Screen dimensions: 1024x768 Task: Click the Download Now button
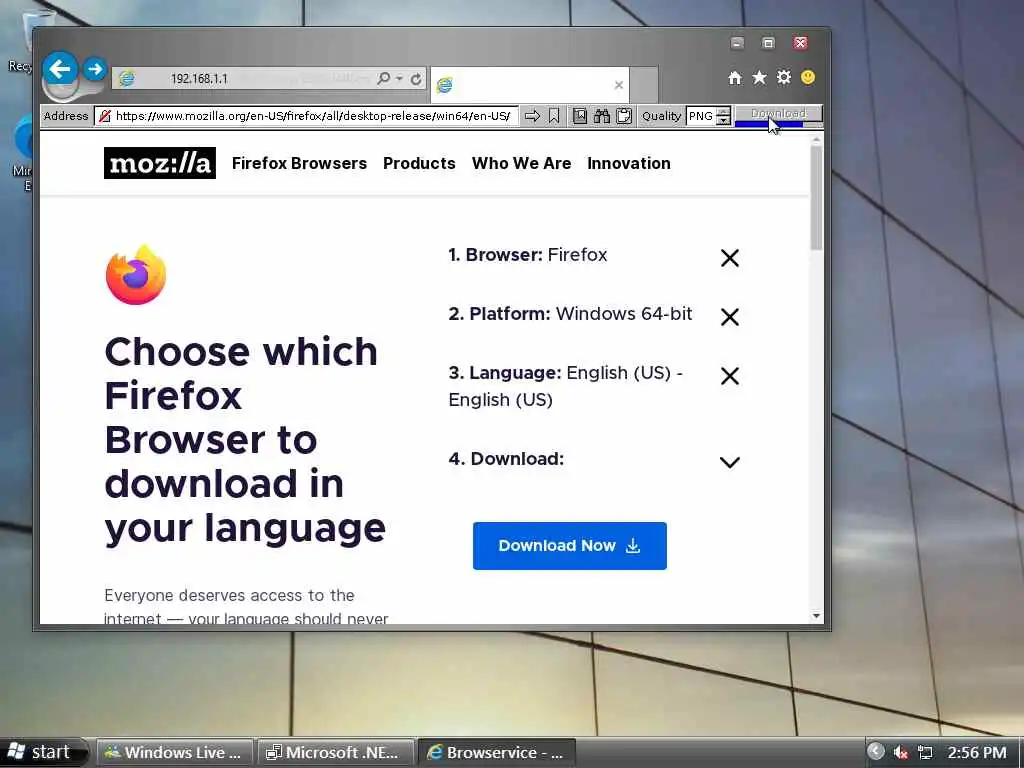pos(569,546)
